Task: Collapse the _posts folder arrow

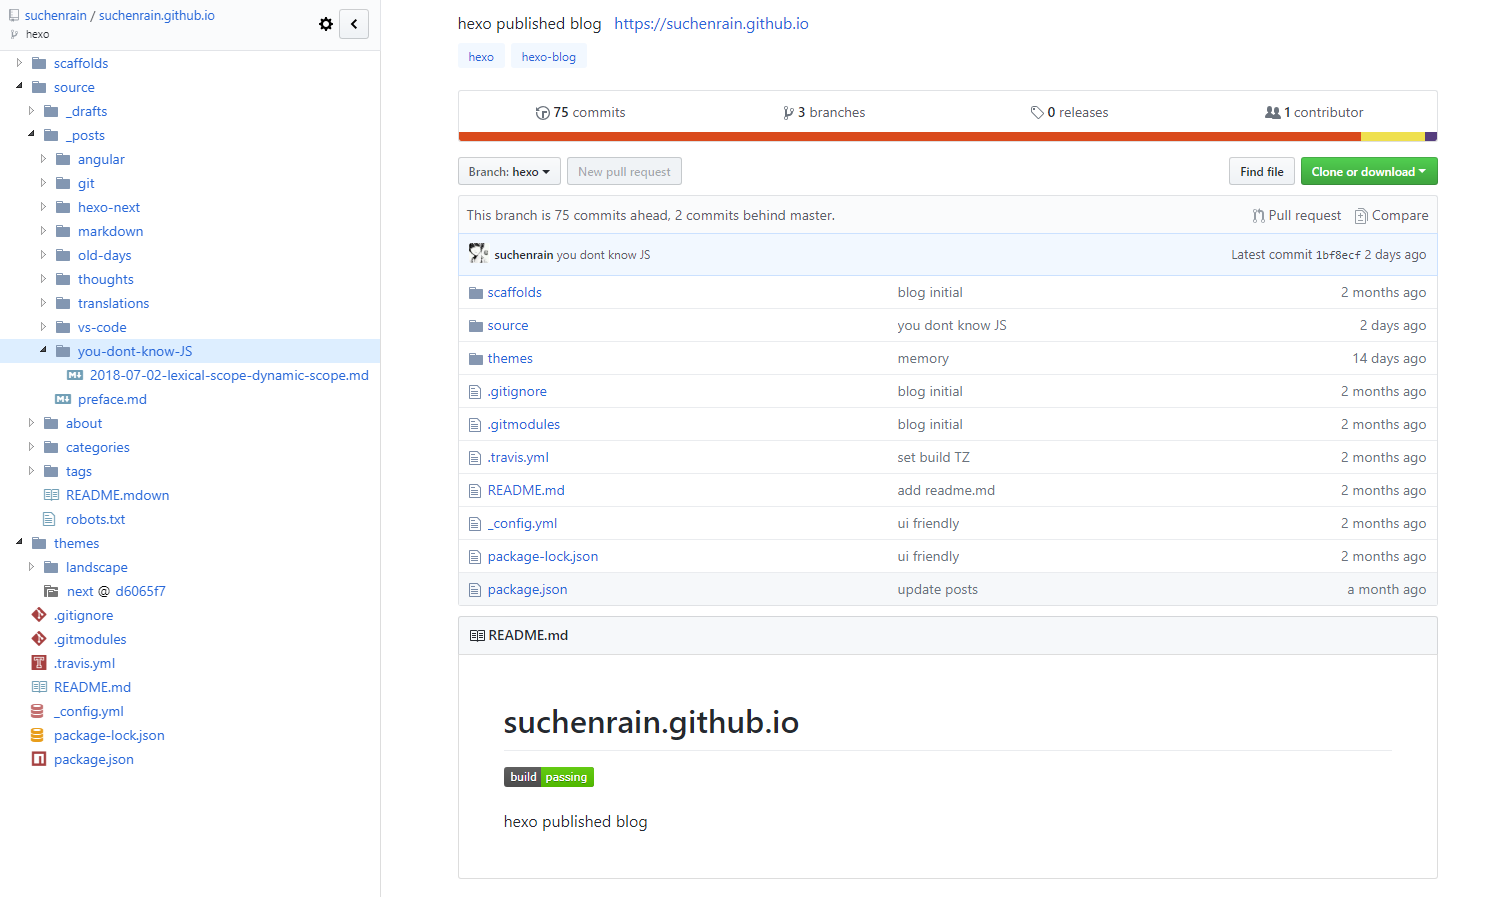Action: click(x=31, y=135)
